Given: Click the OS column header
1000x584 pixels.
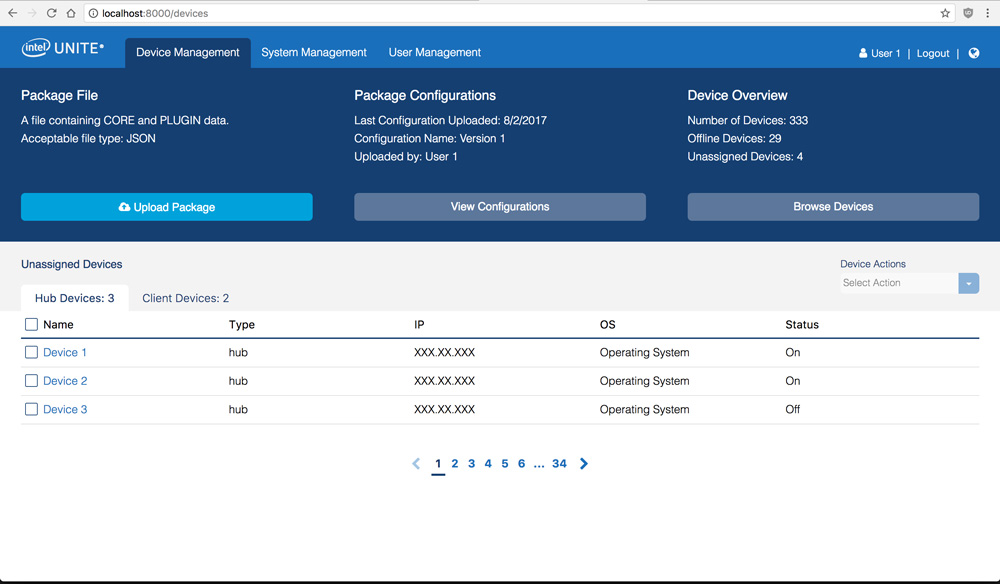Looking at the screenshot, I should pos(607,325).
